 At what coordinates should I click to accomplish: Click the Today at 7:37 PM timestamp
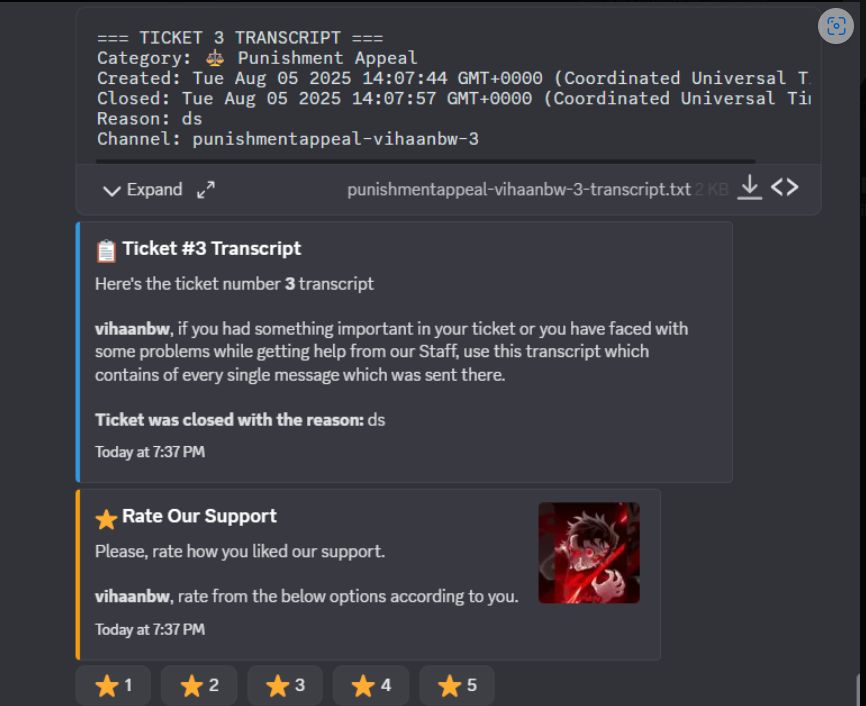[x=150, y=452]
